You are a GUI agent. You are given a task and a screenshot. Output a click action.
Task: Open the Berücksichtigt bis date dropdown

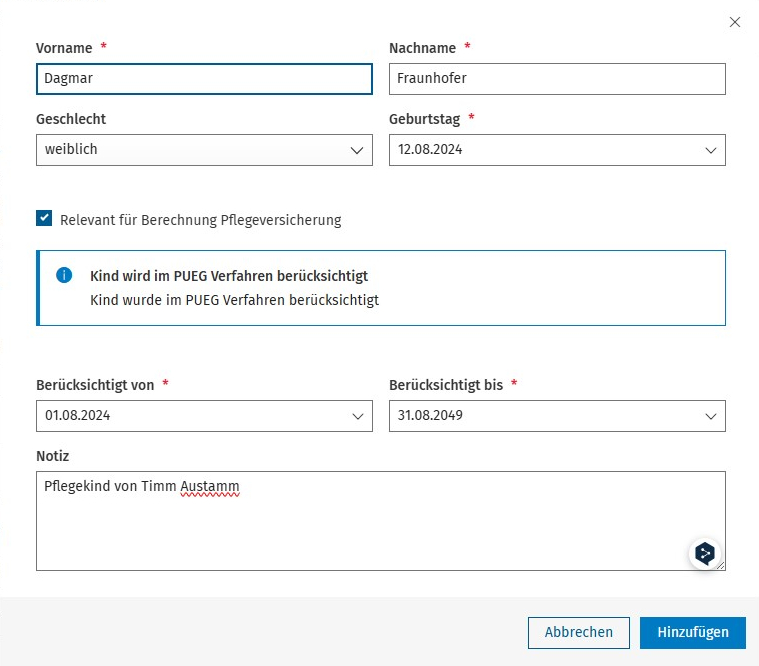coord(711,416)
